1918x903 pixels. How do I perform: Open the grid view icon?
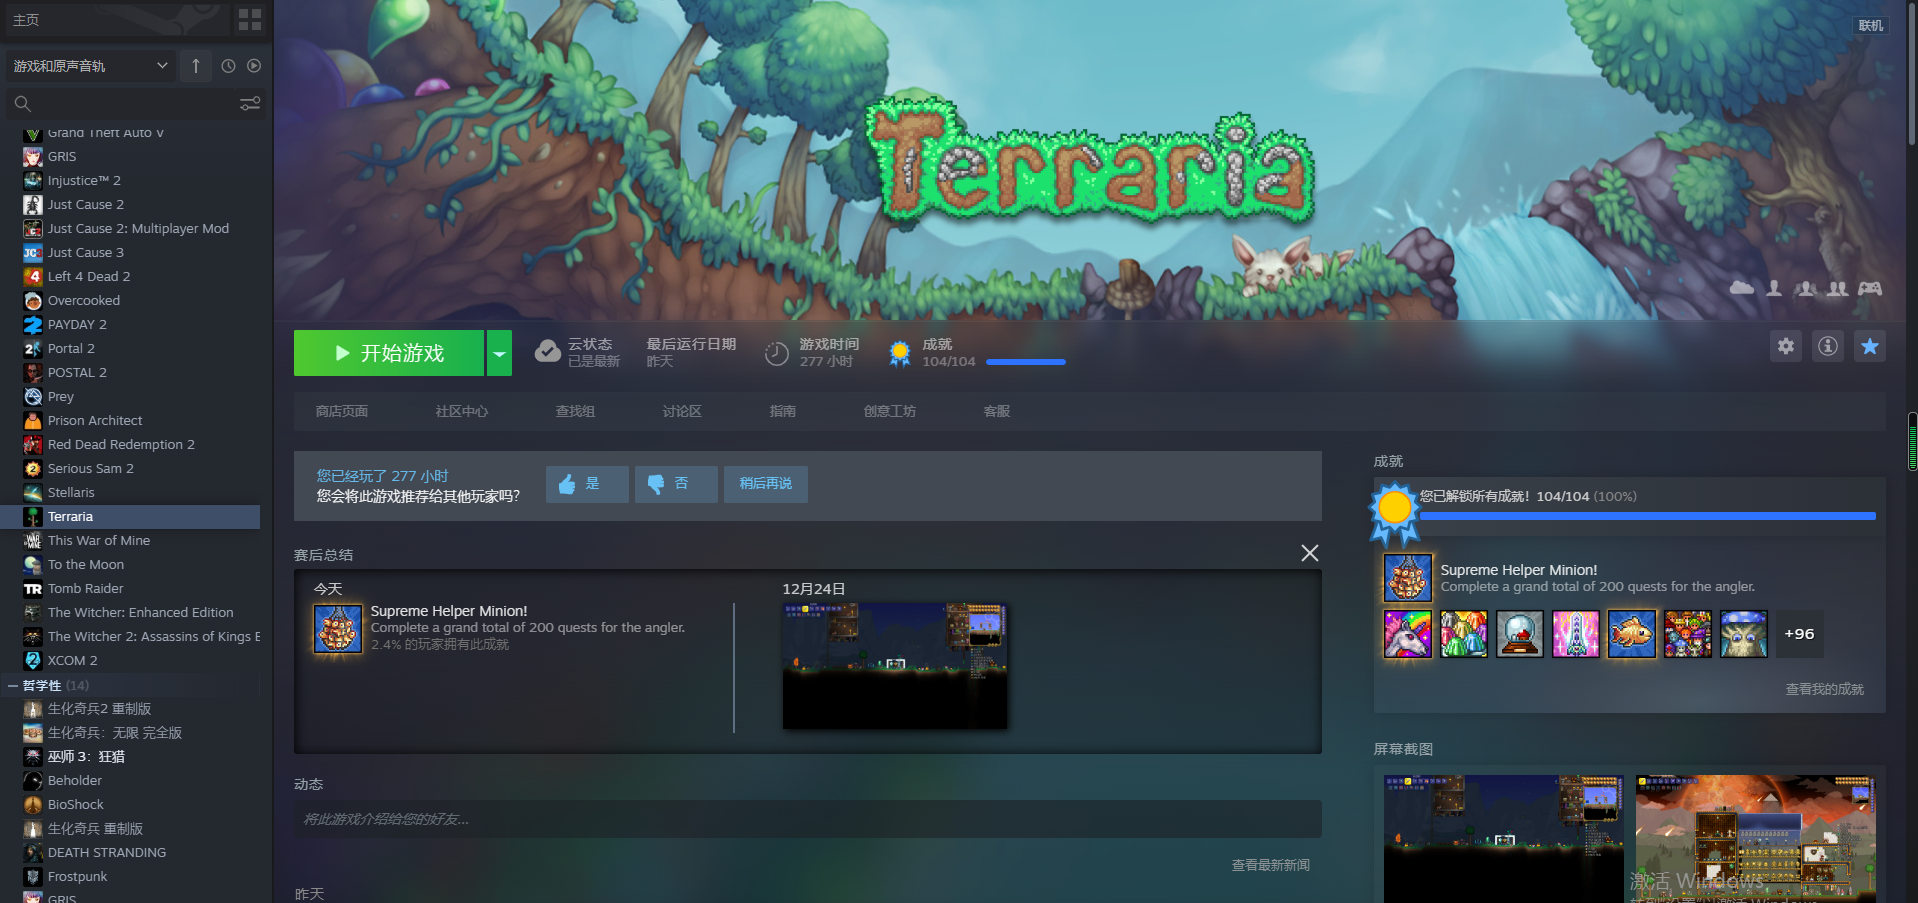[x=250, y=19]
